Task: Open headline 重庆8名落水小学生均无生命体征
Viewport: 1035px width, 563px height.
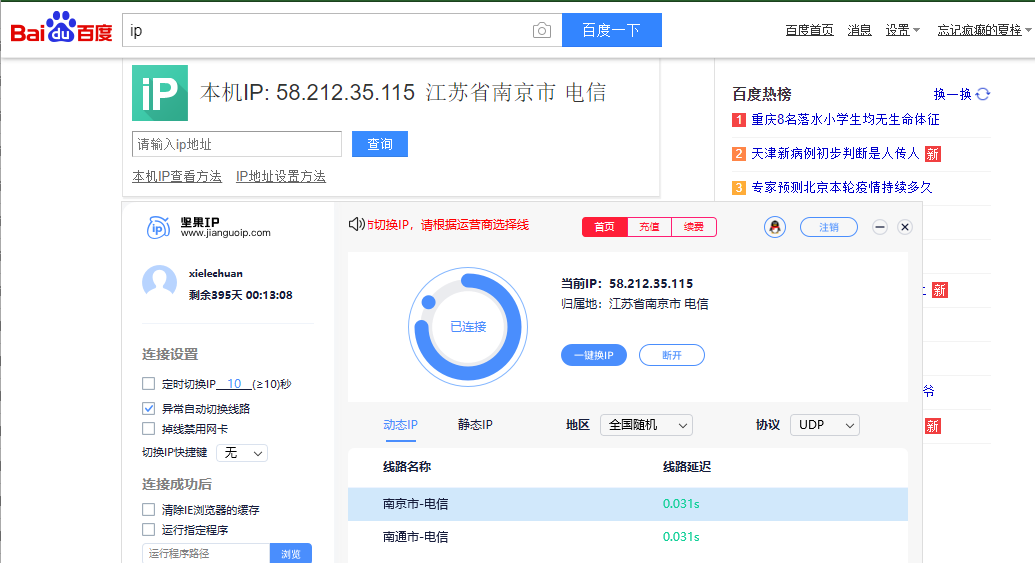Action: [846, 119]
